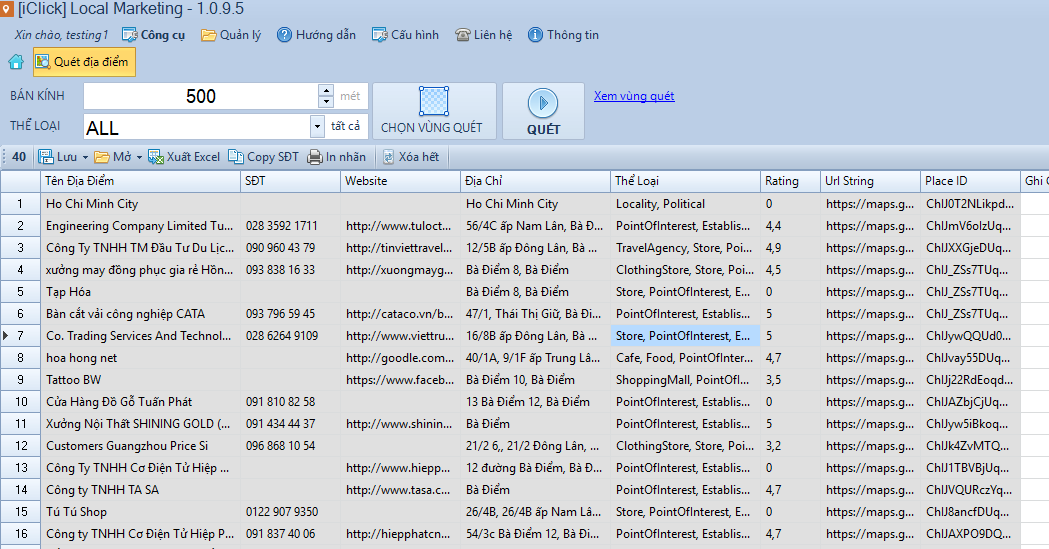Click phone number 090 960 43 79

coord(290,248)
